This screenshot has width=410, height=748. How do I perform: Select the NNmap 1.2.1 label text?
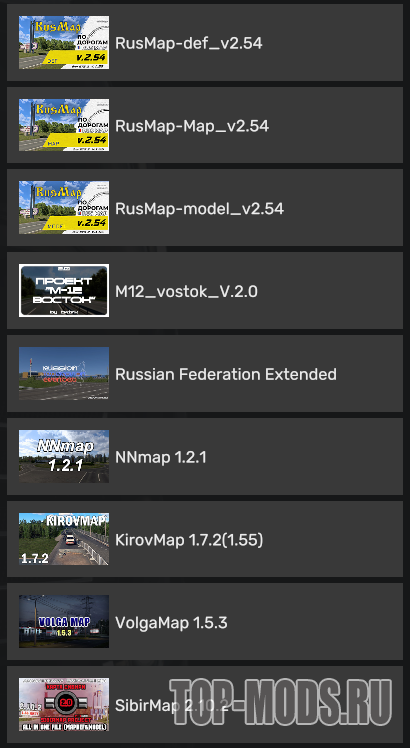(x=161, y=457)
